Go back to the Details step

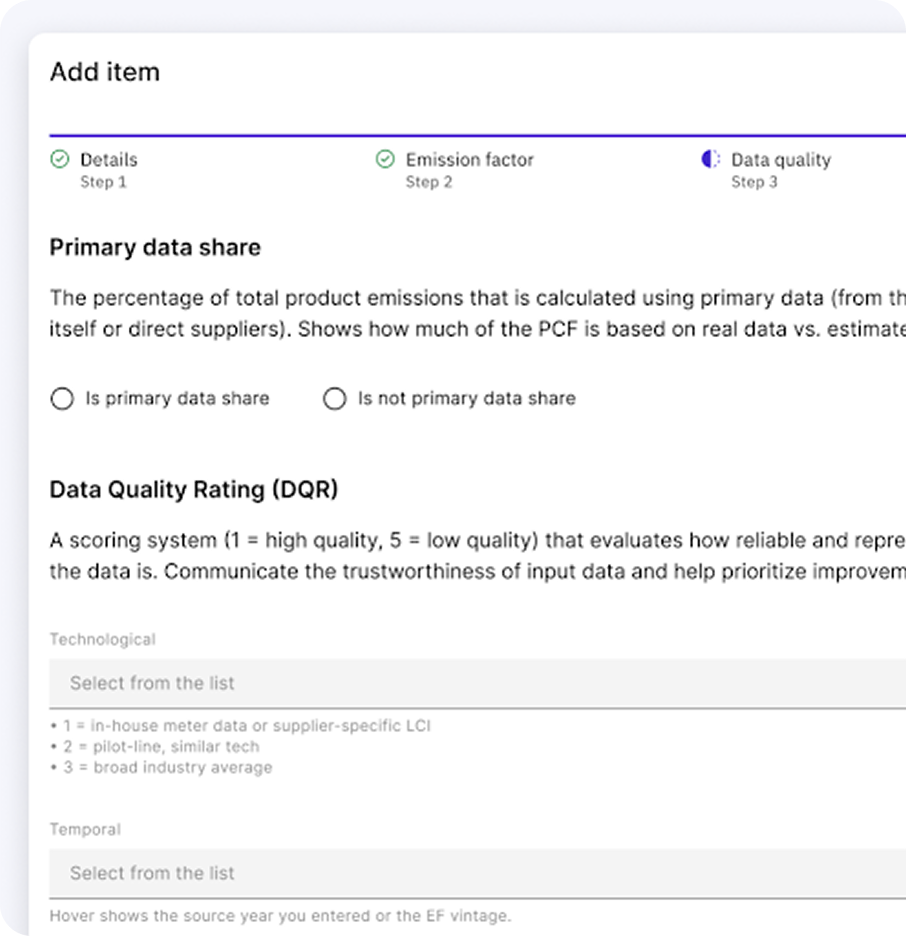[x=109, y=160]
